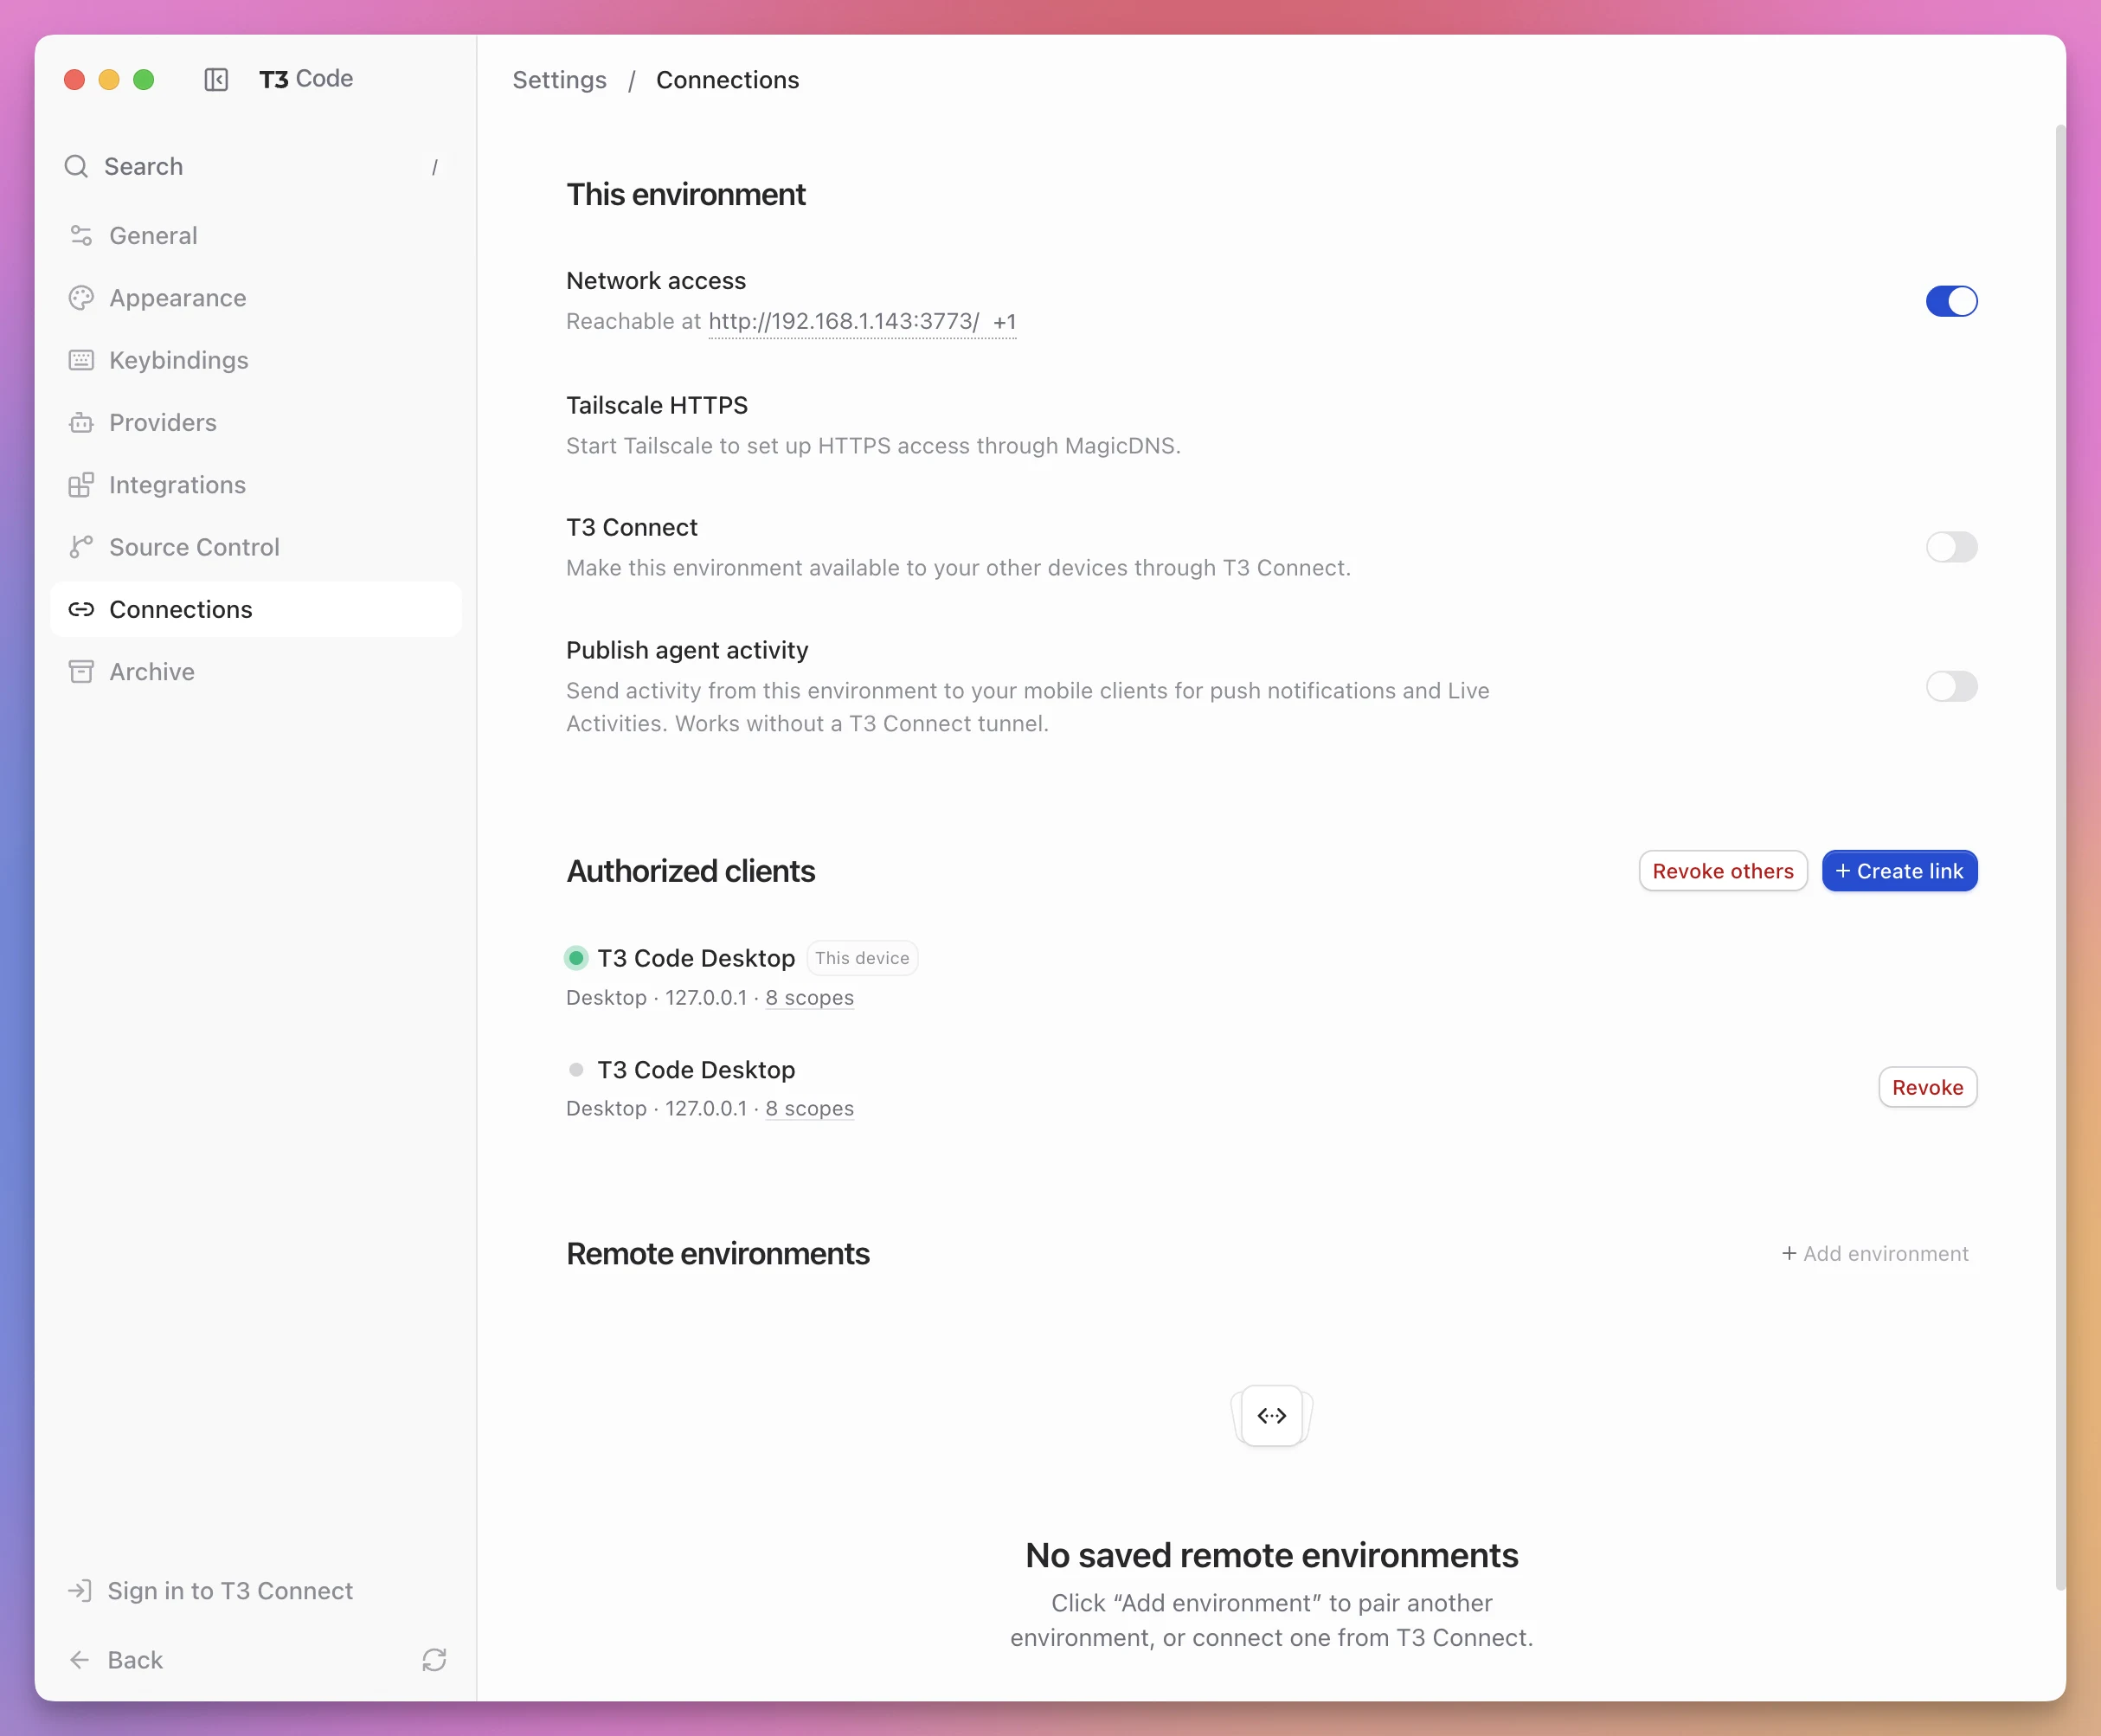2101x1736 pixels.
Task: Open Source Control settings
Action: (x=256, y=547)
